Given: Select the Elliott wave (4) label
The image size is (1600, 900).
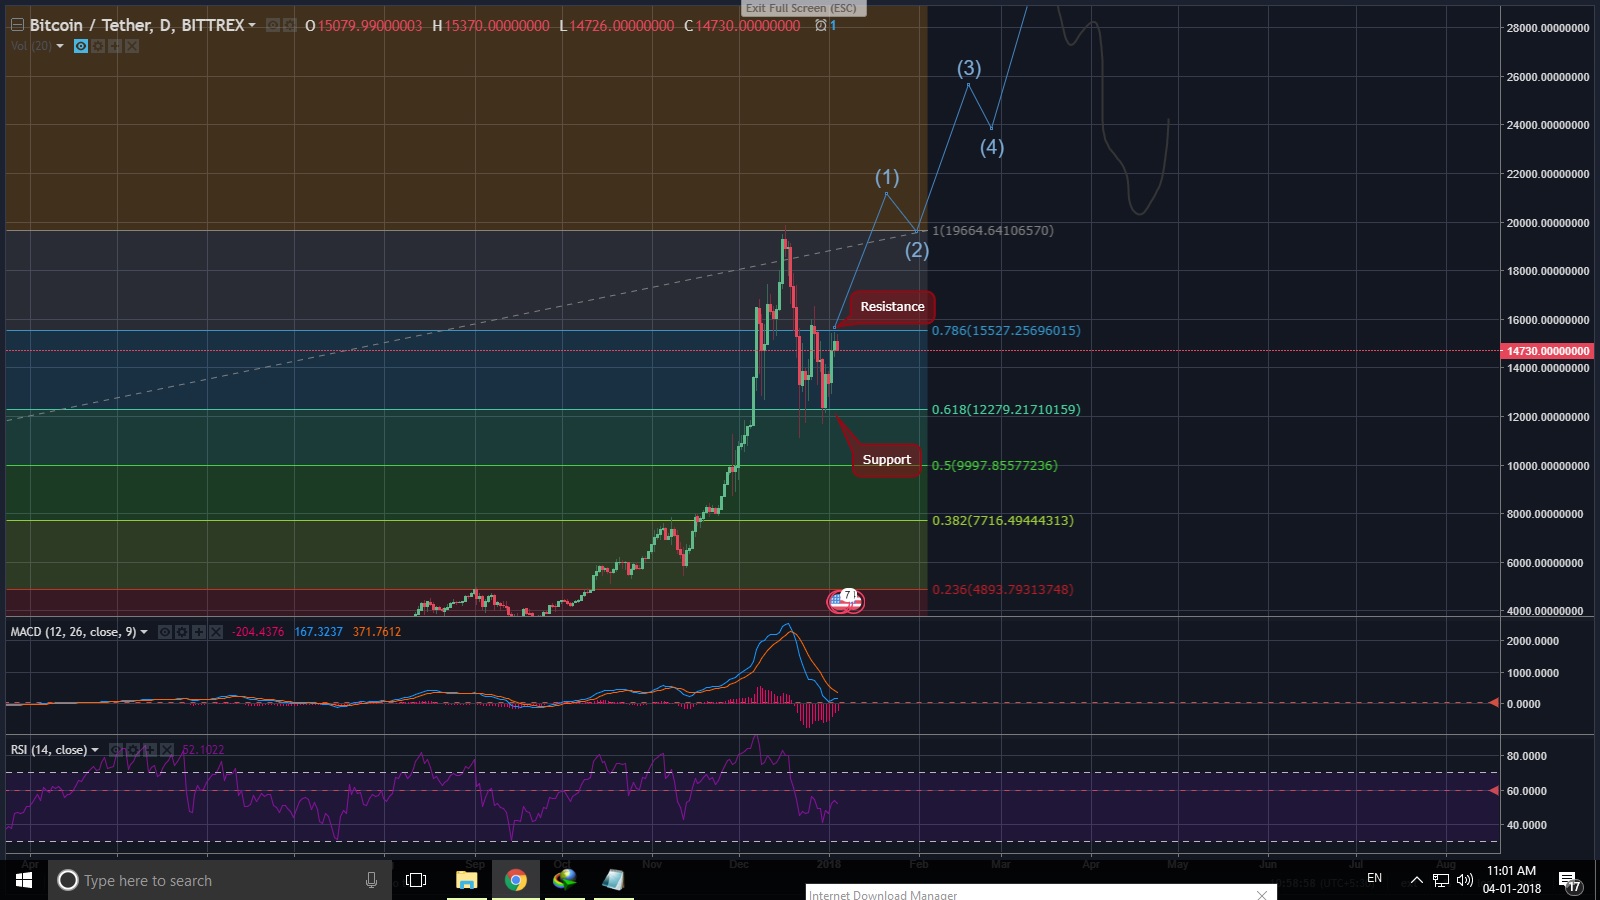Looking at the screenshot, I should pyautogui.click(x=992, y=148).
